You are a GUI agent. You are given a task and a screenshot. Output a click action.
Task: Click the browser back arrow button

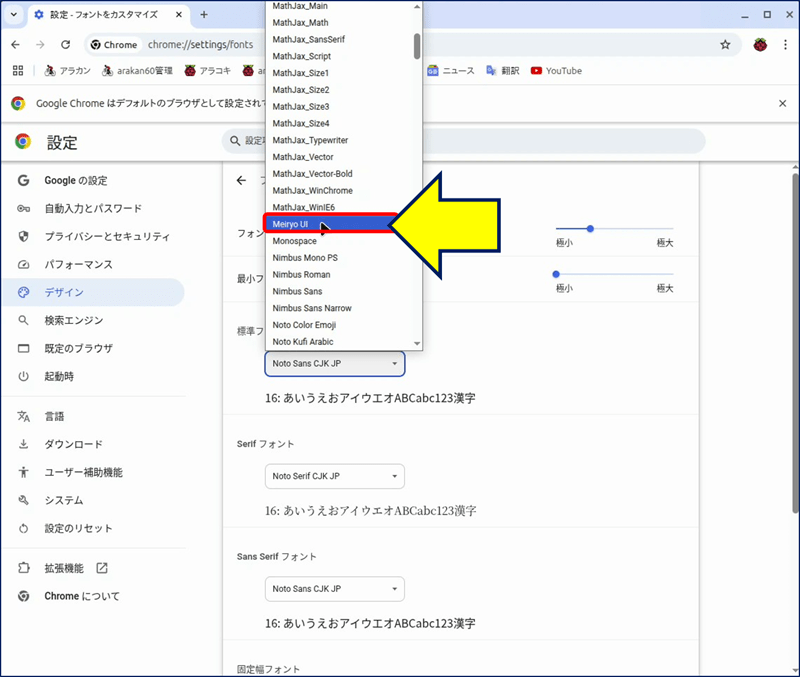click(x=15, y=45)
